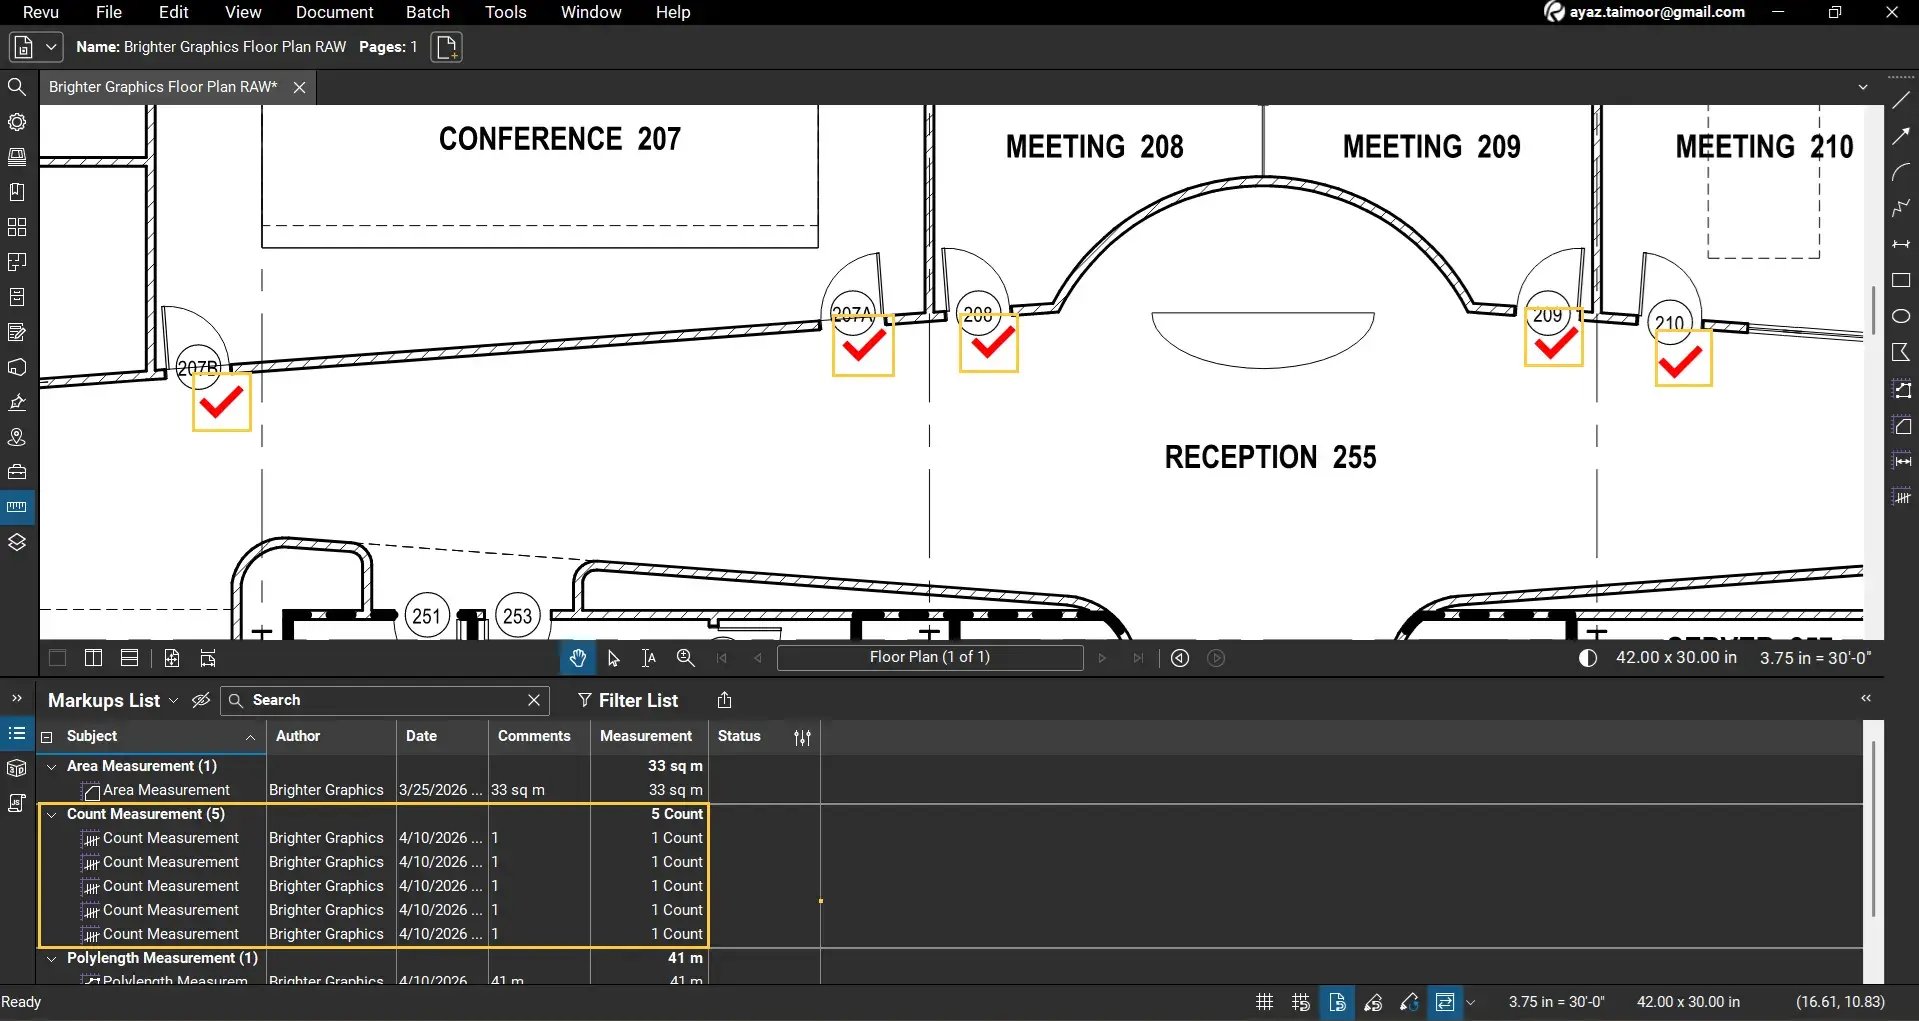1919x1021 pixels.
Task: Open the Layers panel icon at sidebar bottom
Action: pyautogui.click(x=17, y=541)
